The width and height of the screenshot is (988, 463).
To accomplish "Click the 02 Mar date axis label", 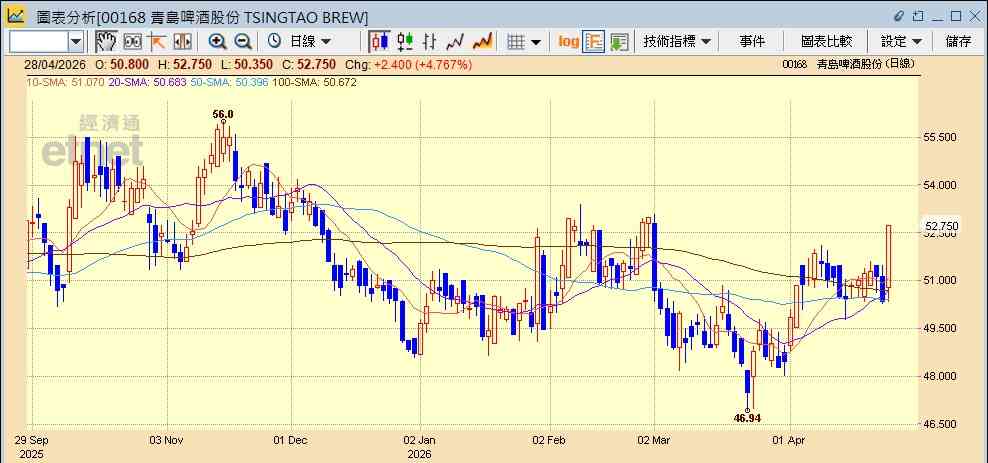I will pos(654,440).
